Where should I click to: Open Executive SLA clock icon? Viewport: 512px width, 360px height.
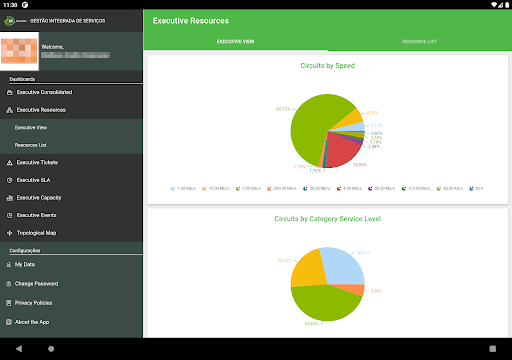point(10,180)
